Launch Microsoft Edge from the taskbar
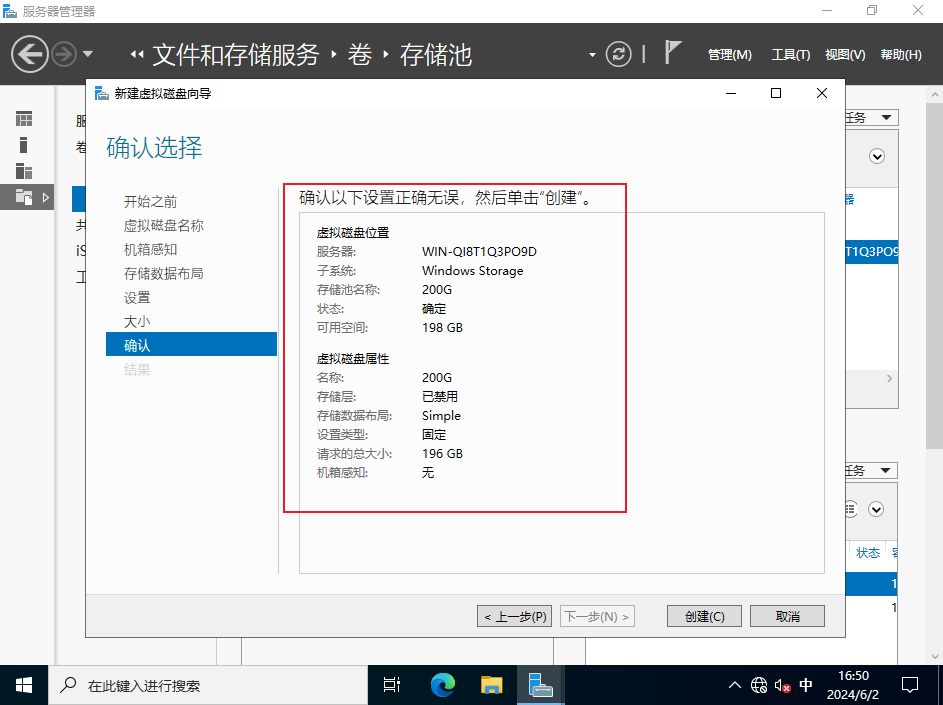Image resolution: width=943 pixels, height=705 pixels. tap(442, 685)
